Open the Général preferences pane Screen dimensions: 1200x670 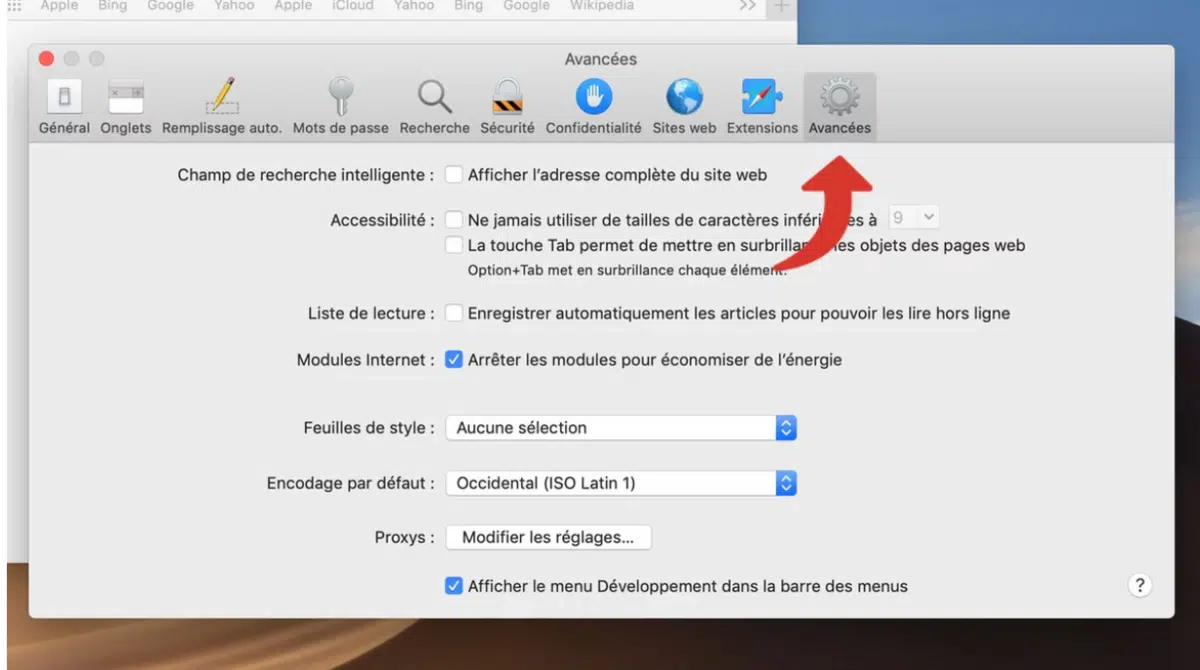pyautogui.click(x=64, y=107)
